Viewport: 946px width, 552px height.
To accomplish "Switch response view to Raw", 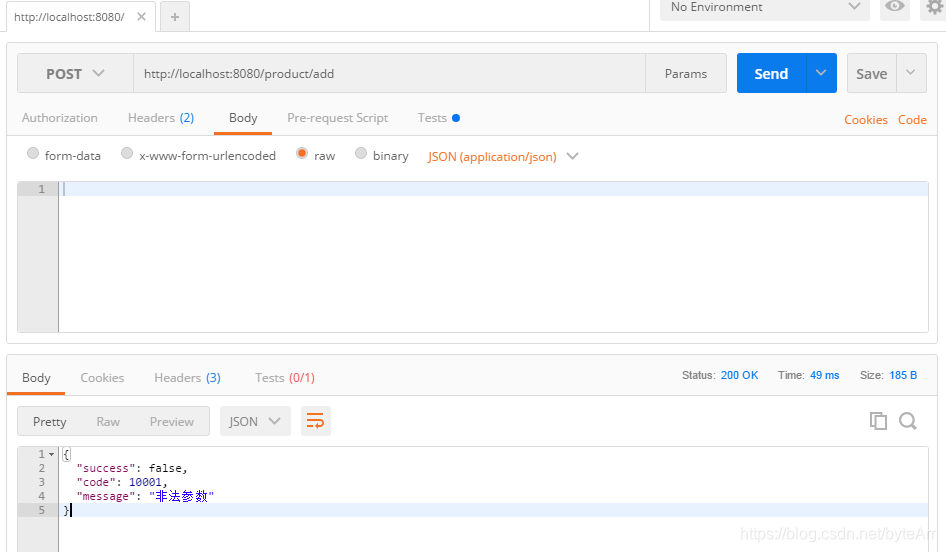I will [x=108, y=421].
